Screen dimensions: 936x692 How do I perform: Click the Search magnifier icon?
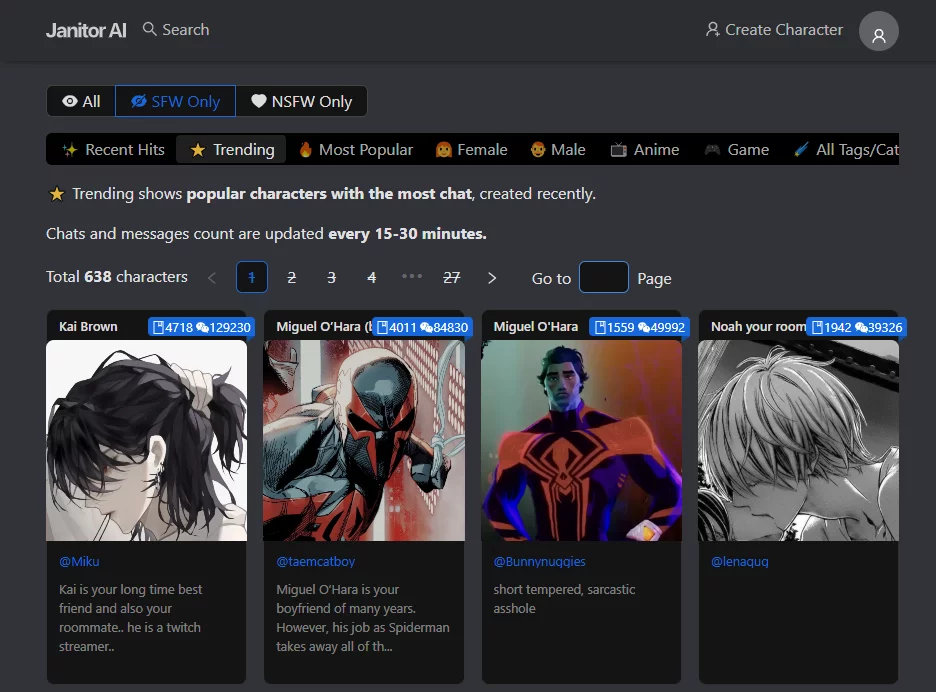pos(150,29)
